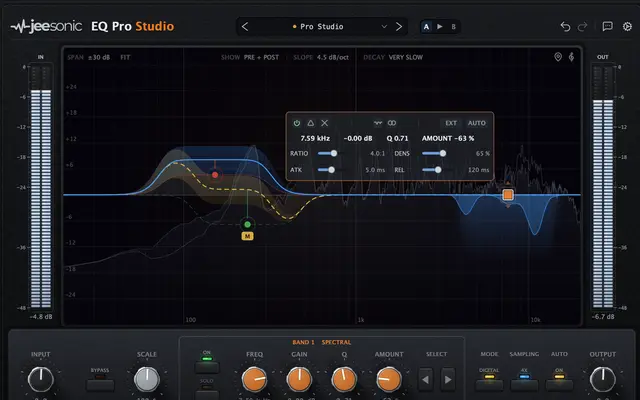Viewport: 640px width, 400px height.
Task: Copy A to B arrow
Action: click(x=440, y=27)
